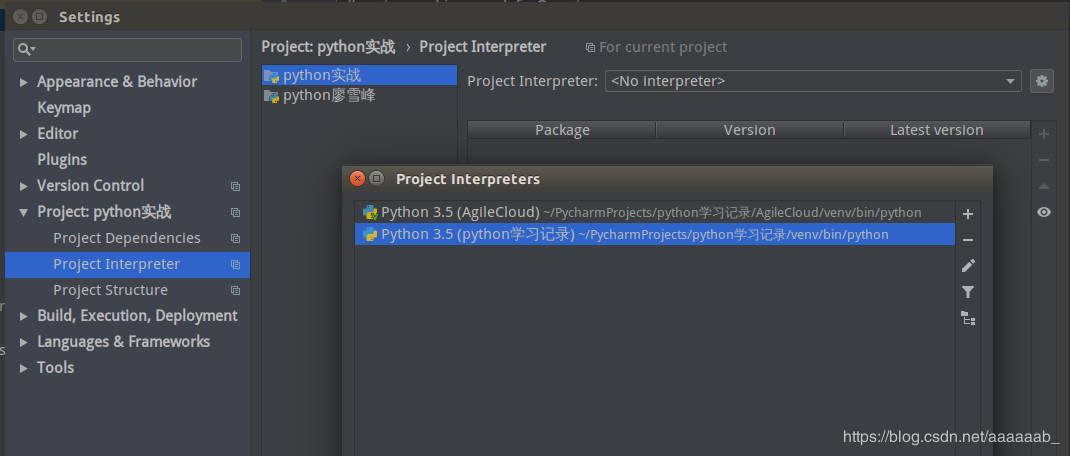
Task: Click the pencil edit interpreter icon
Action: (967, 266)
